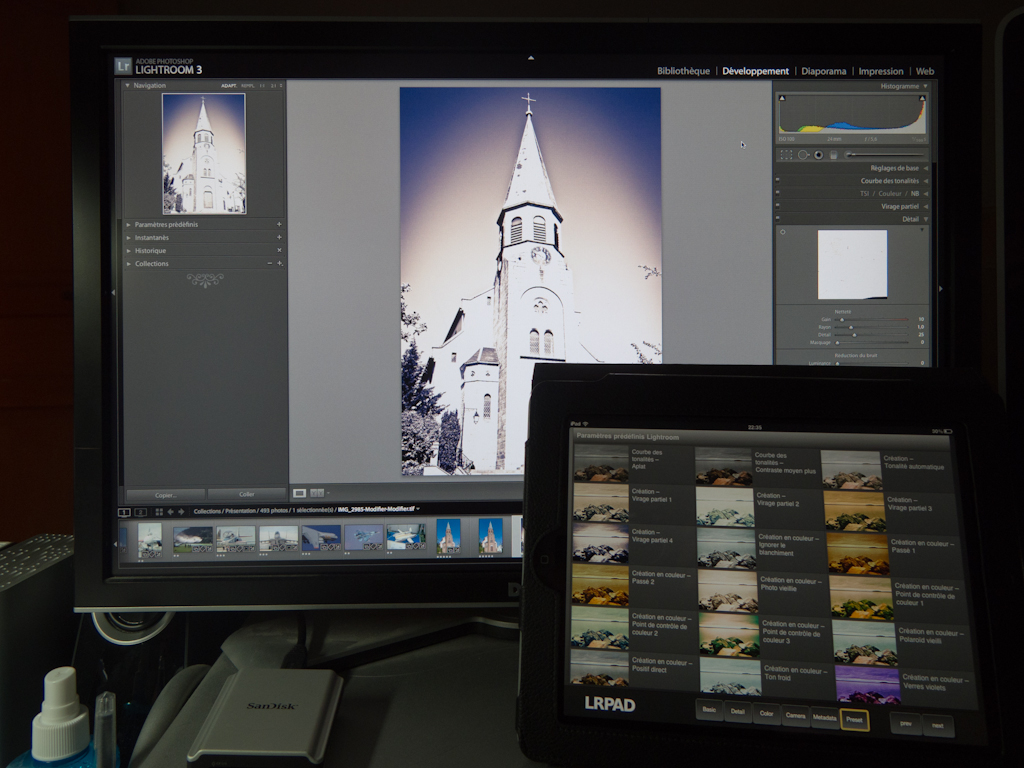The image size is (1024, 768).
Task: Toggle TSI / Couleur / NB panel switch
Action: (778, 193)
